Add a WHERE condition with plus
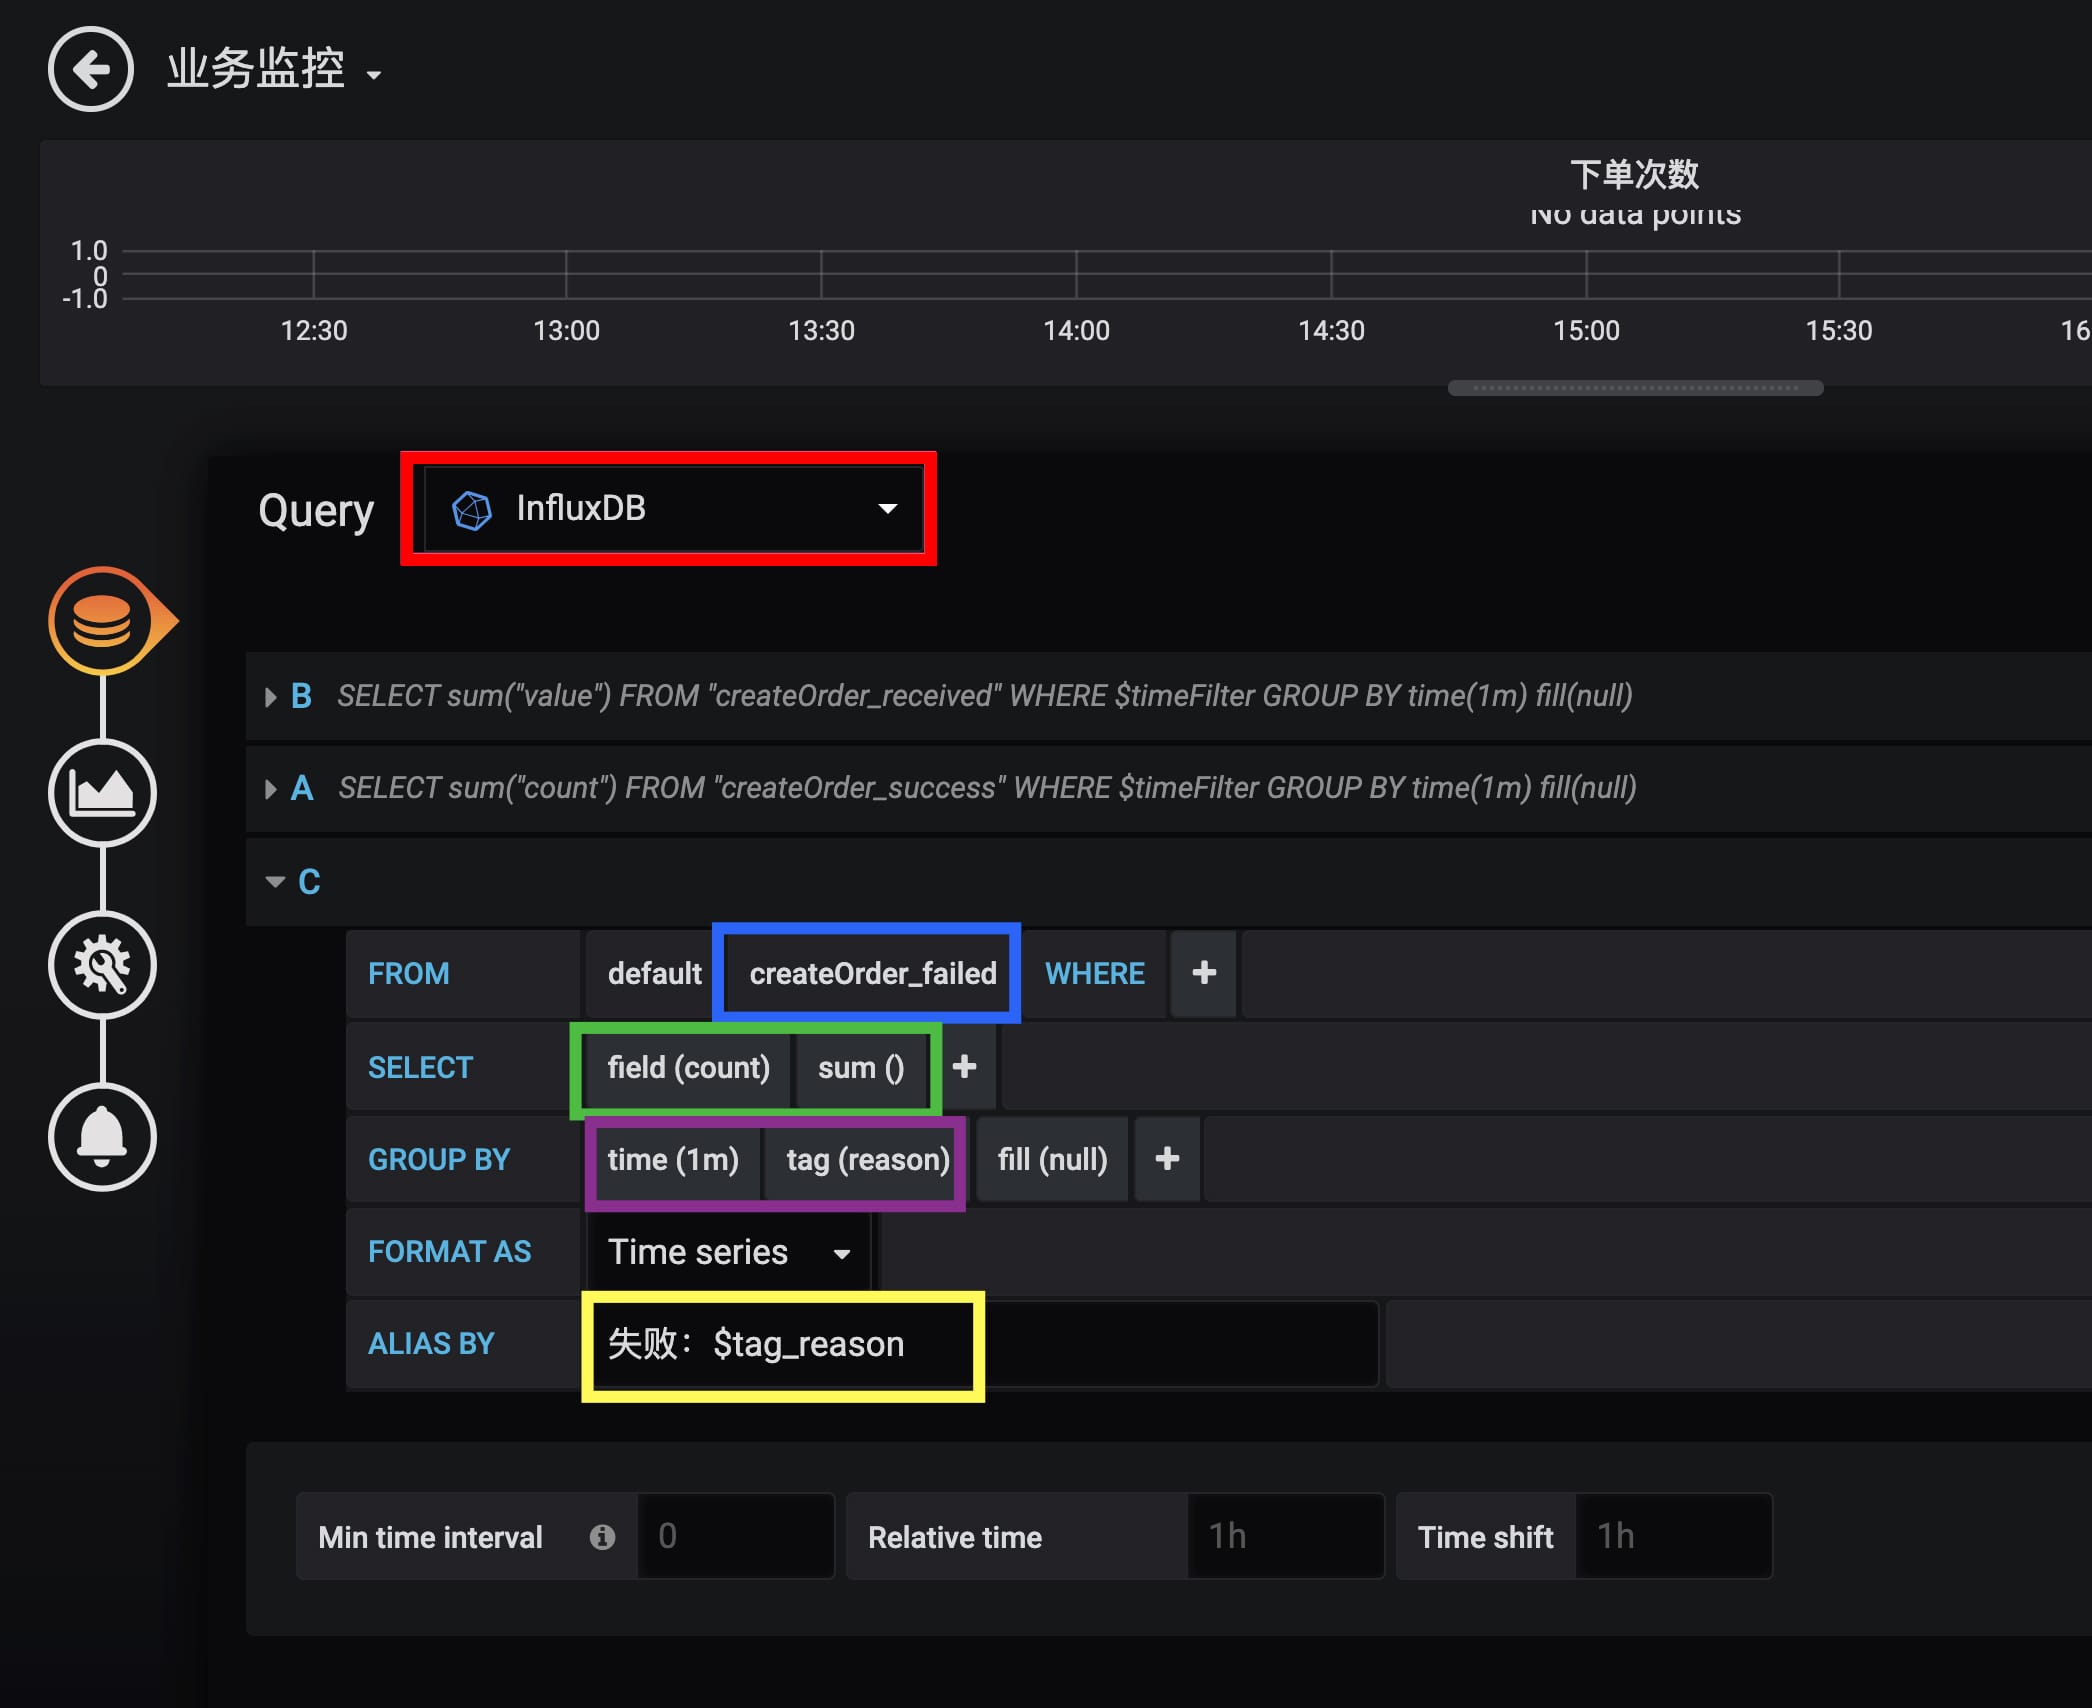The width and height of the screenshot is (2092, 1708). tap(1204, 973)
